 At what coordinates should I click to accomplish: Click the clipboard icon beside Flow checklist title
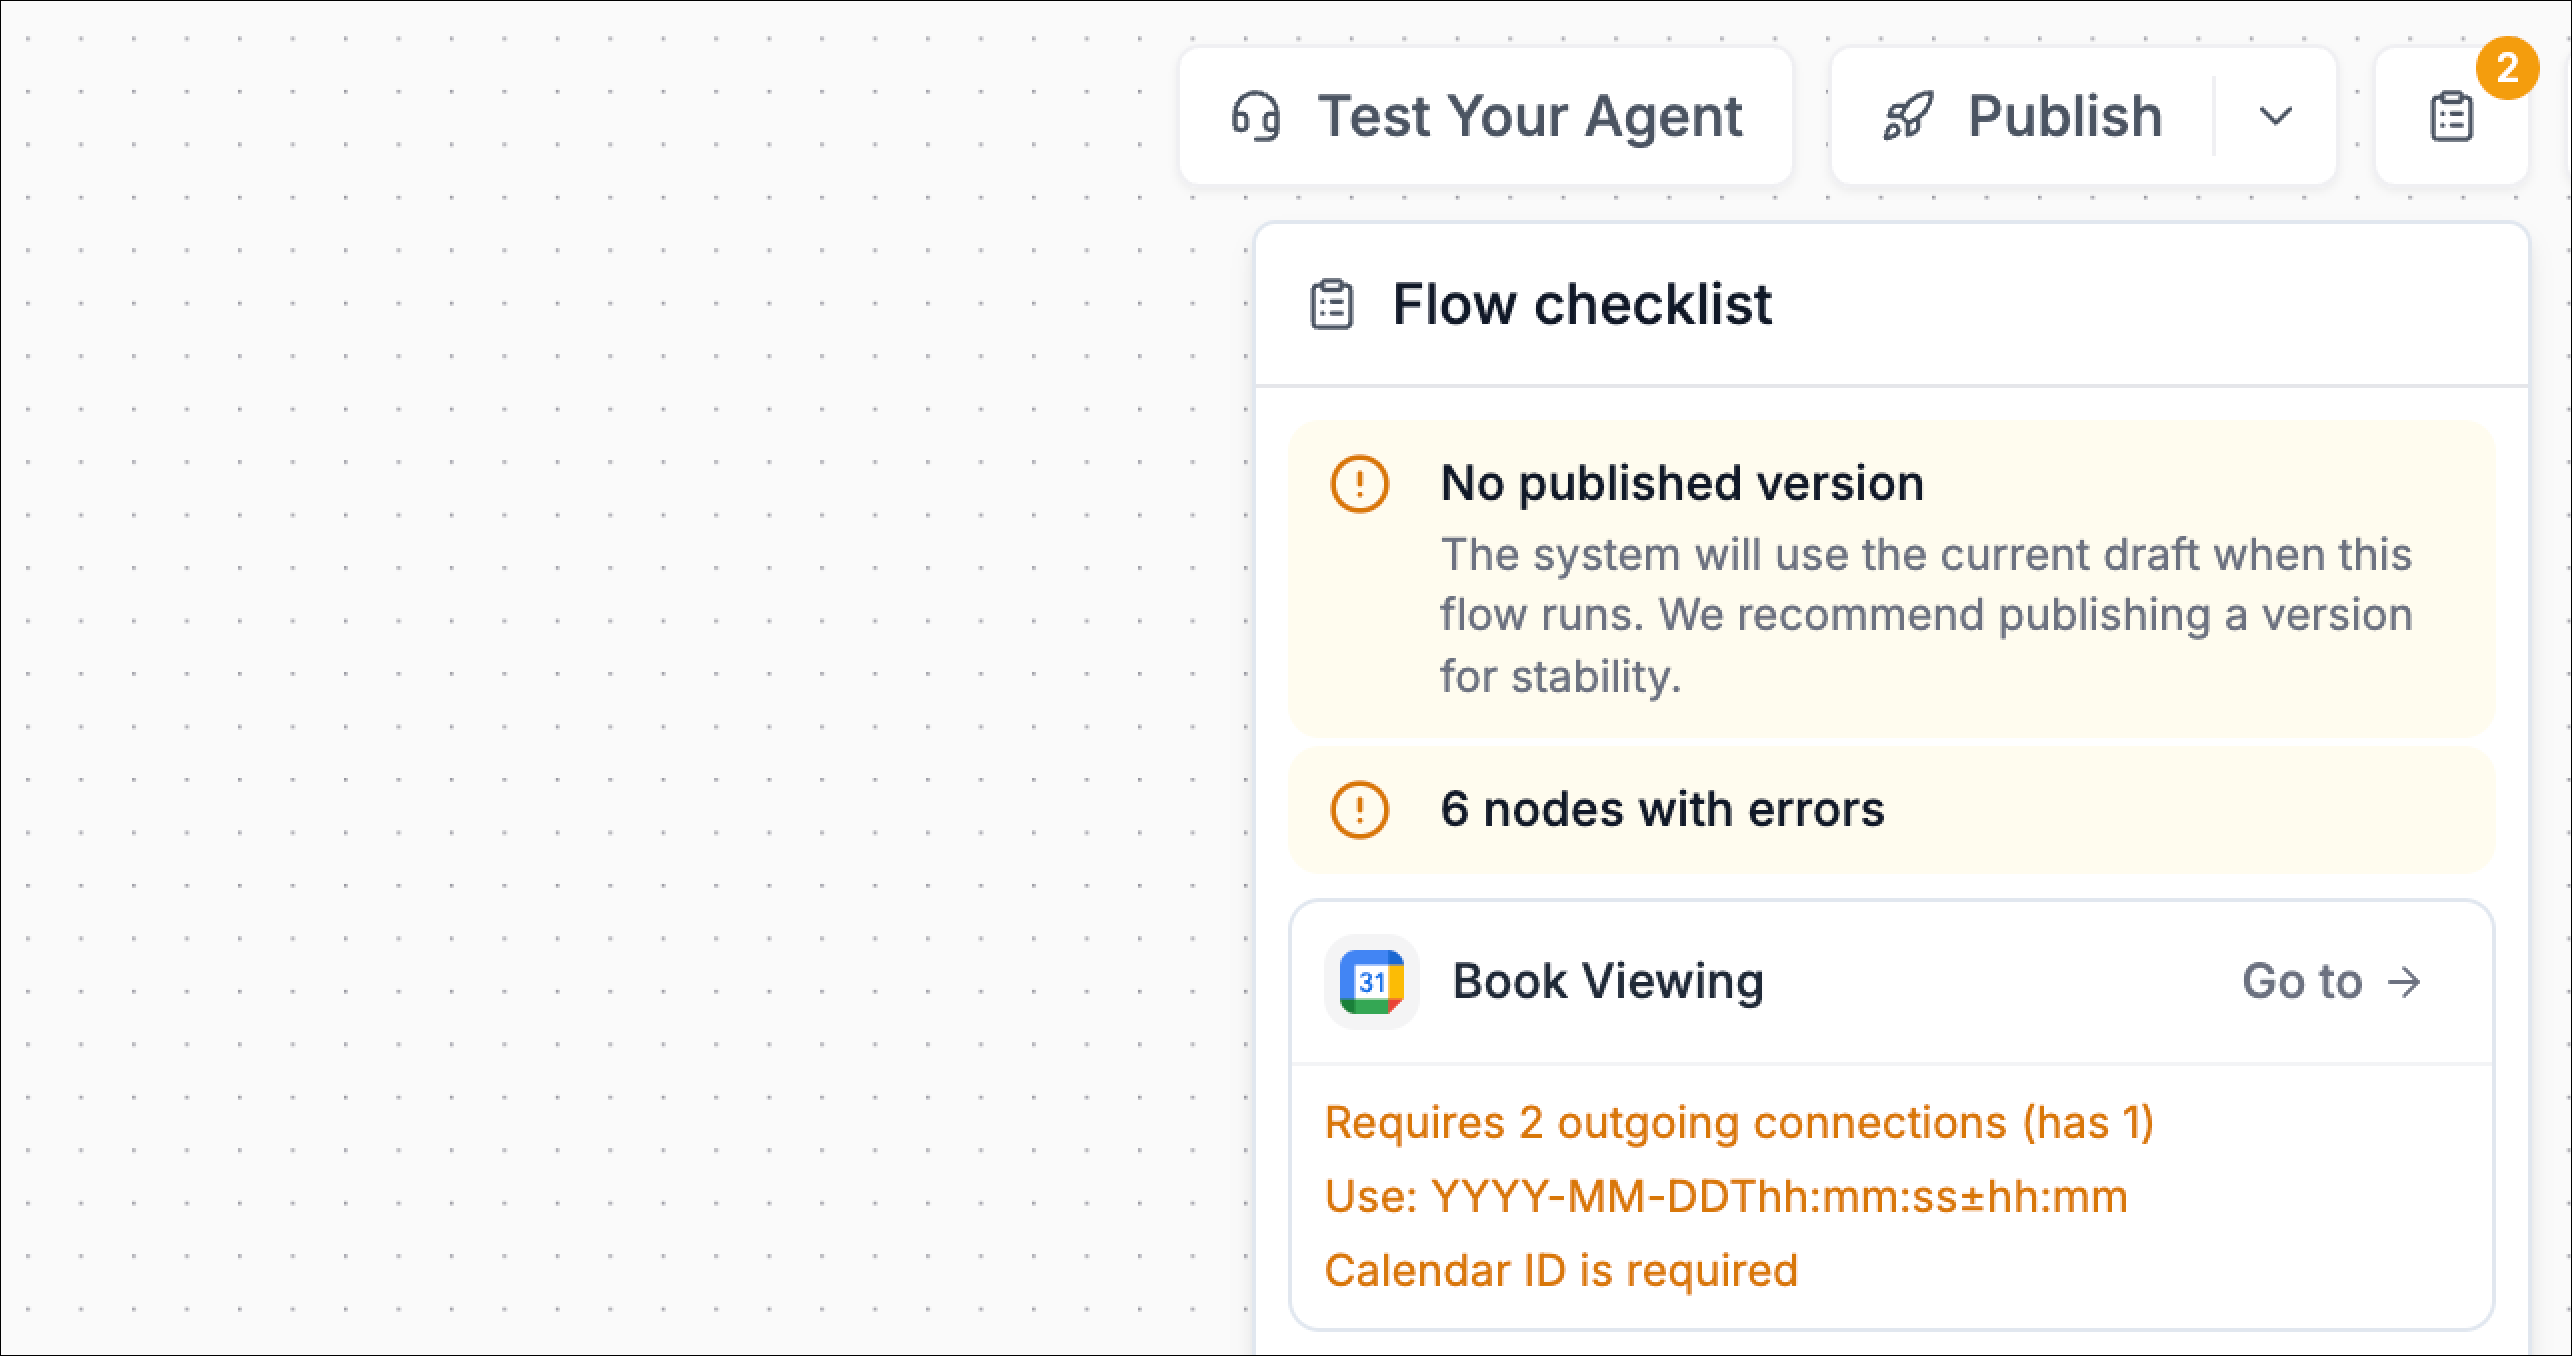click(1332, 305)
